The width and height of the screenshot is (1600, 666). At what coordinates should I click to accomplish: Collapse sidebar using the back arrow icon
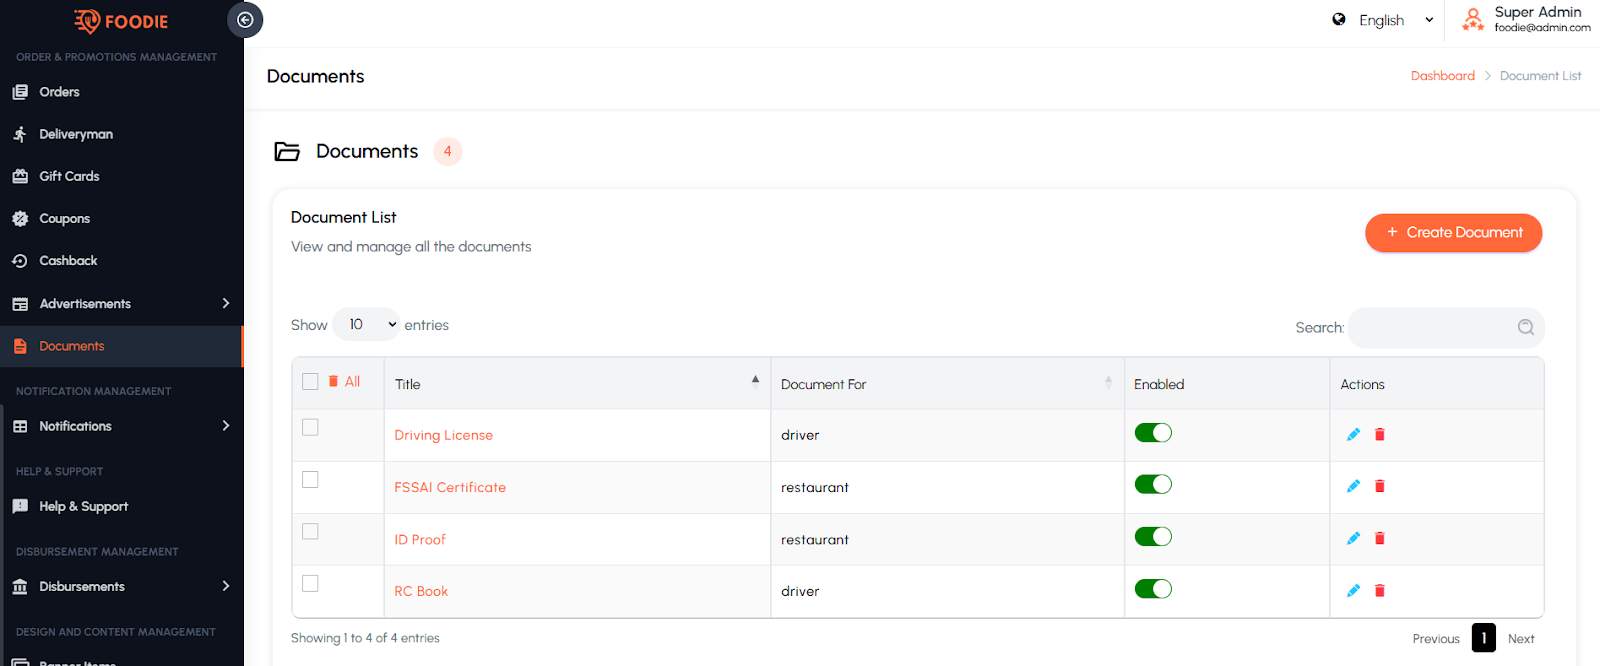pyautogui.click(x=245, y=20)
